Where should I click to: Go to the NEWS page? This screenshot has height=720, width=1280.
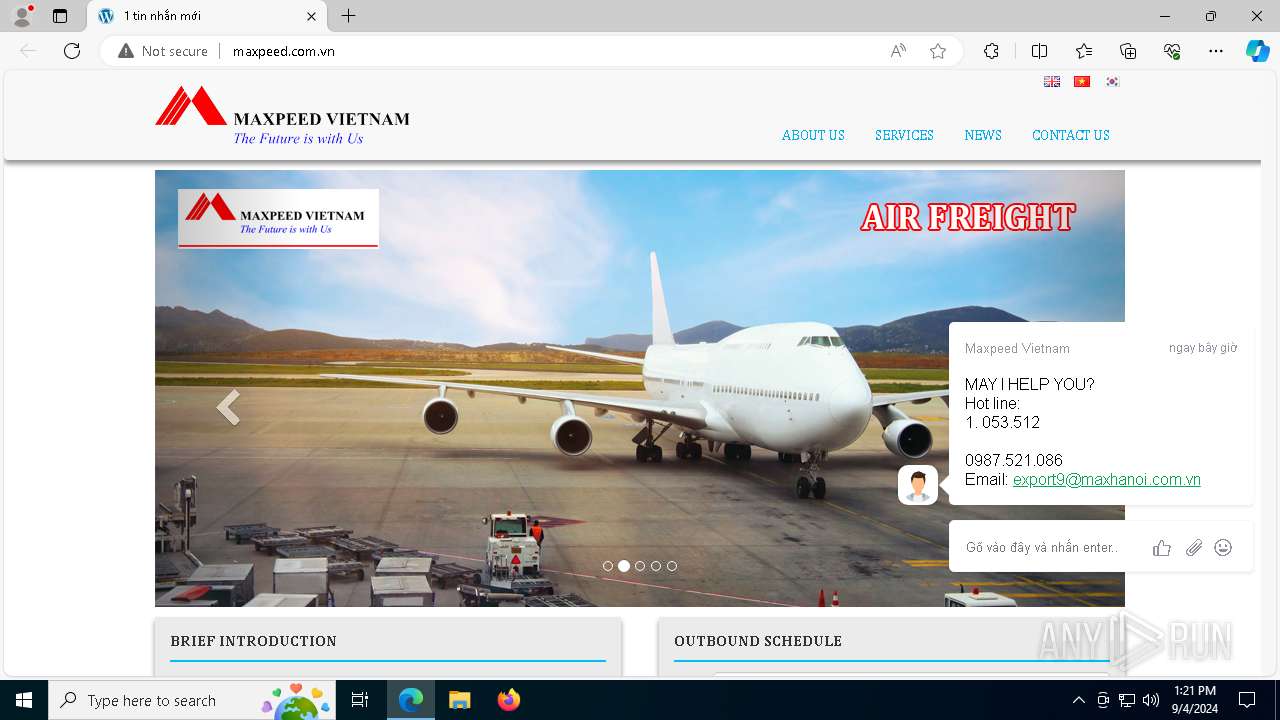click(x=983, y=135)
